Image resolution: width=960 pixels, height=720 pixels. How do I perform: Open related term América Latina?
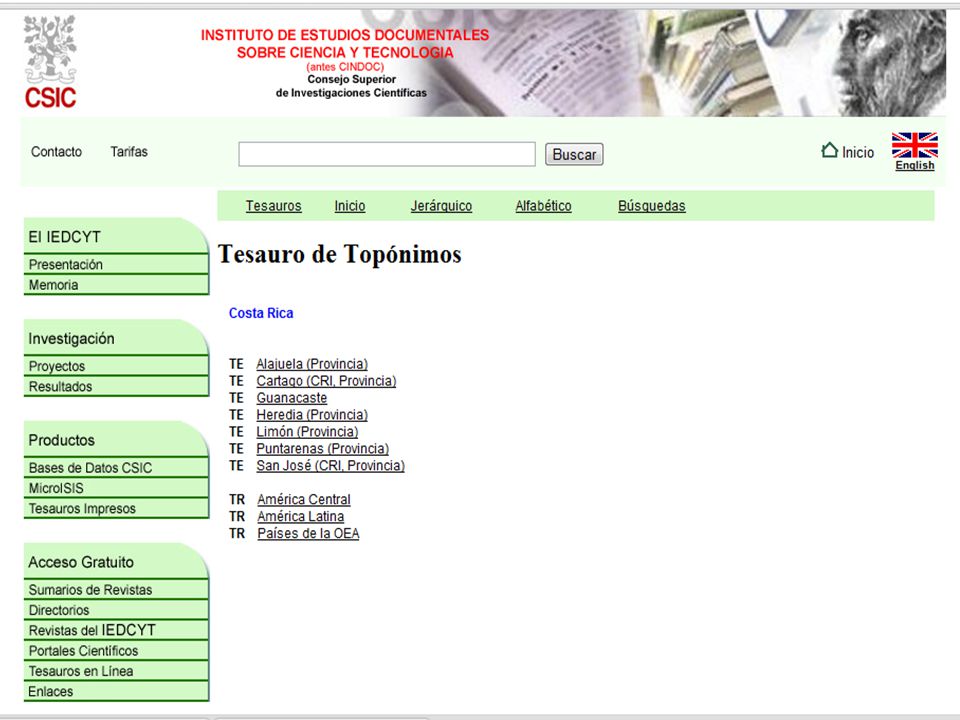pyautogui.click(x=301, y=516)
